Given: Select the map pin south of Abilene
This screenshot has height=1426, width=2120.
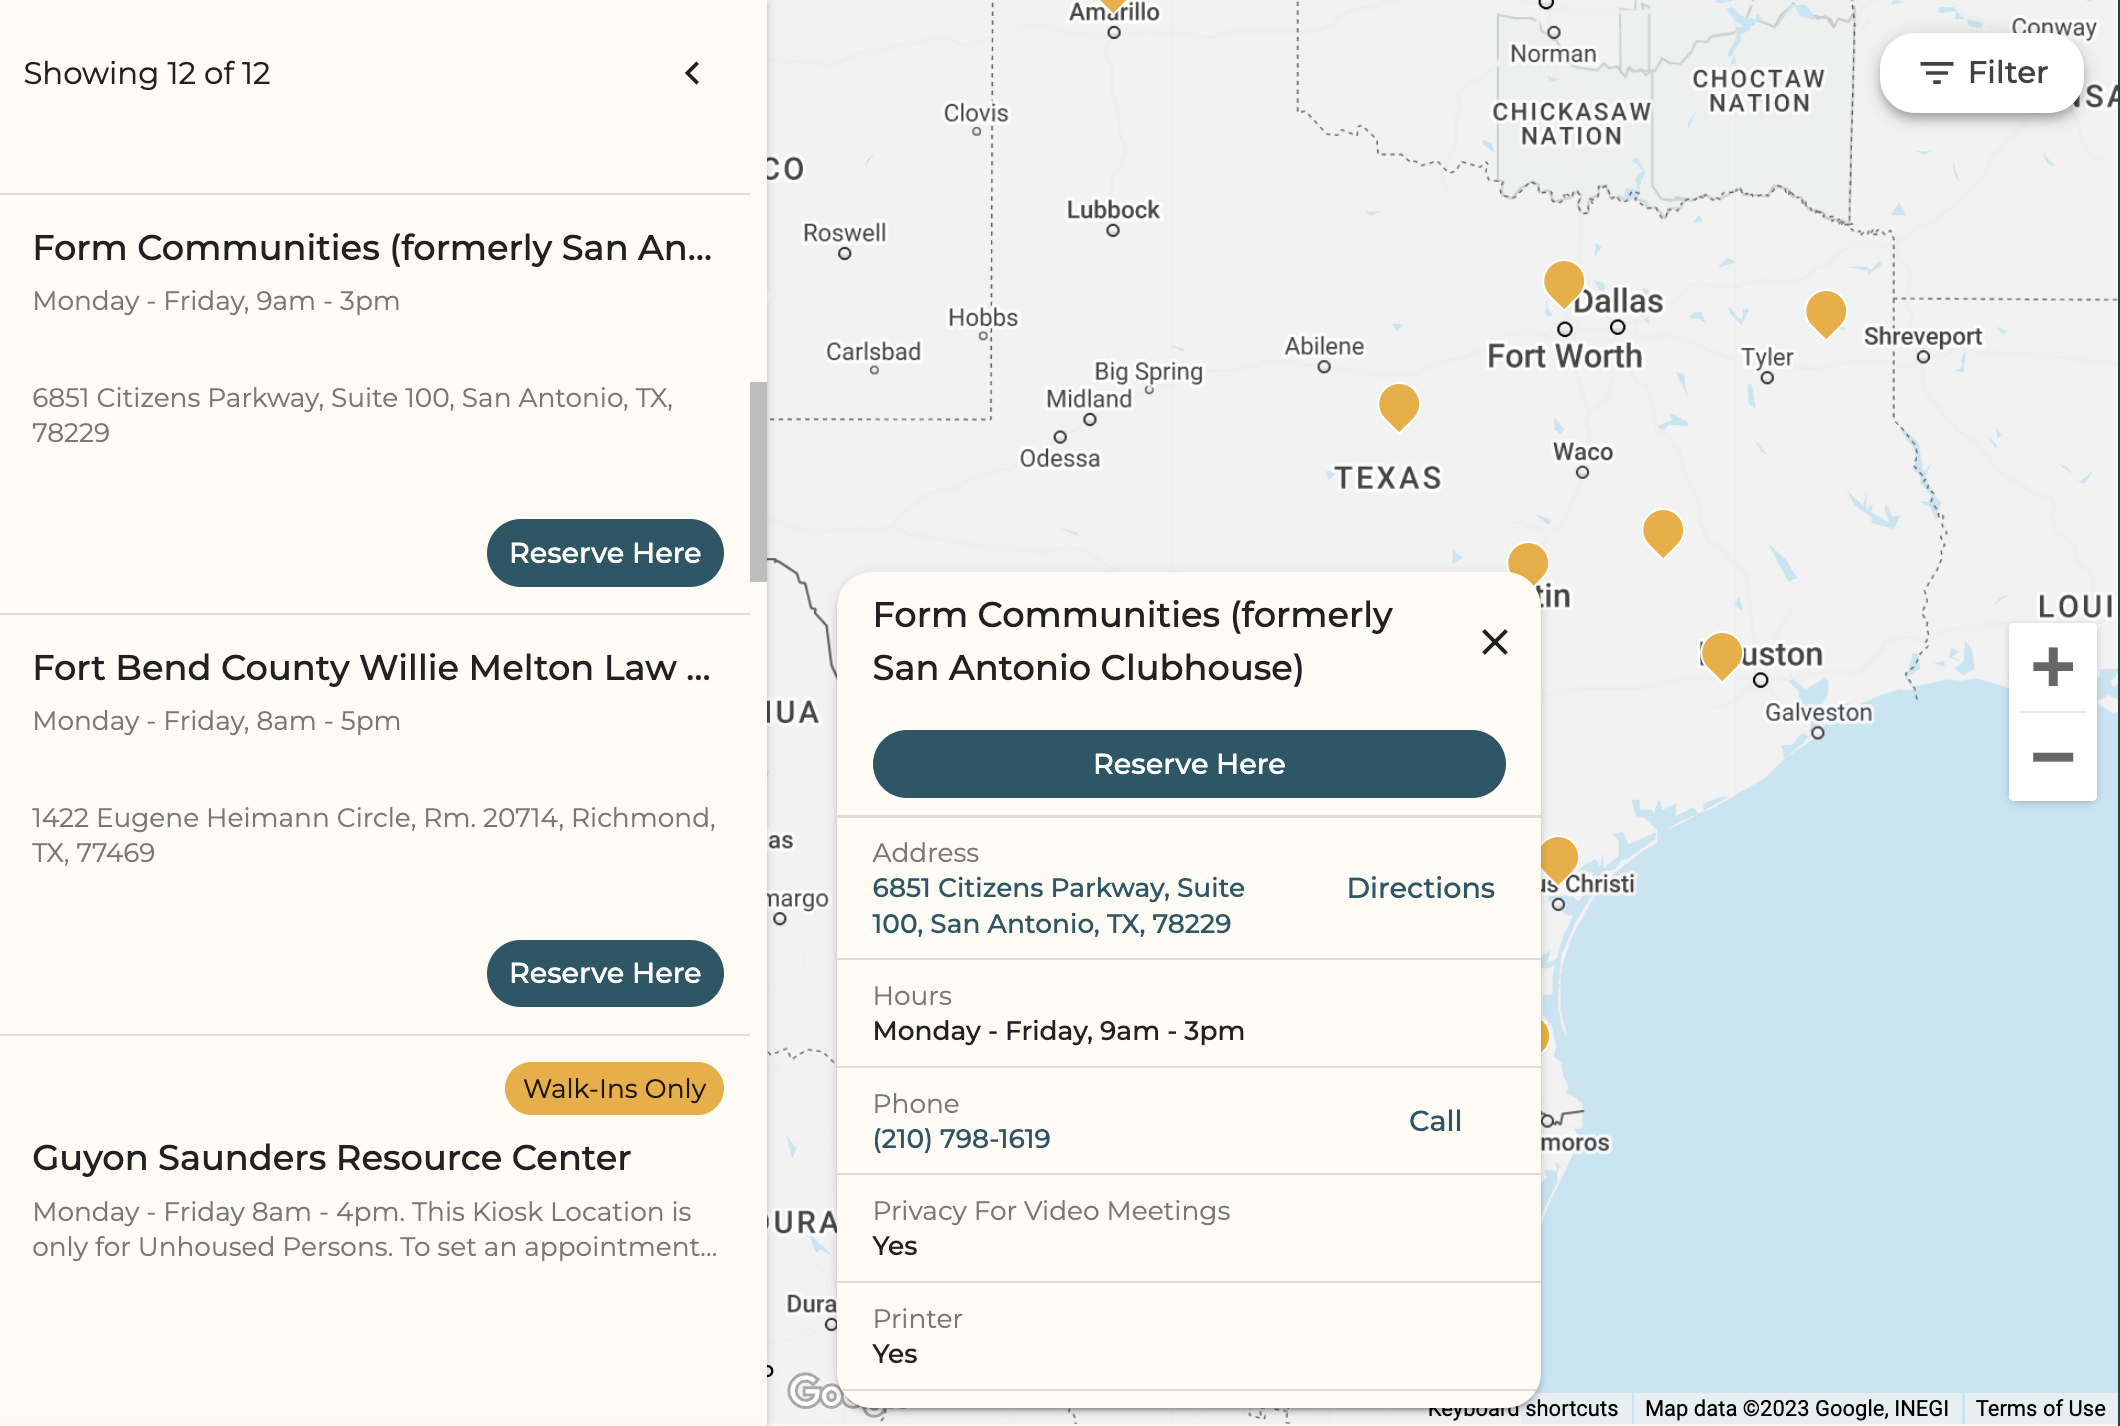Looking at the screenshot, I should point(1398,406).
